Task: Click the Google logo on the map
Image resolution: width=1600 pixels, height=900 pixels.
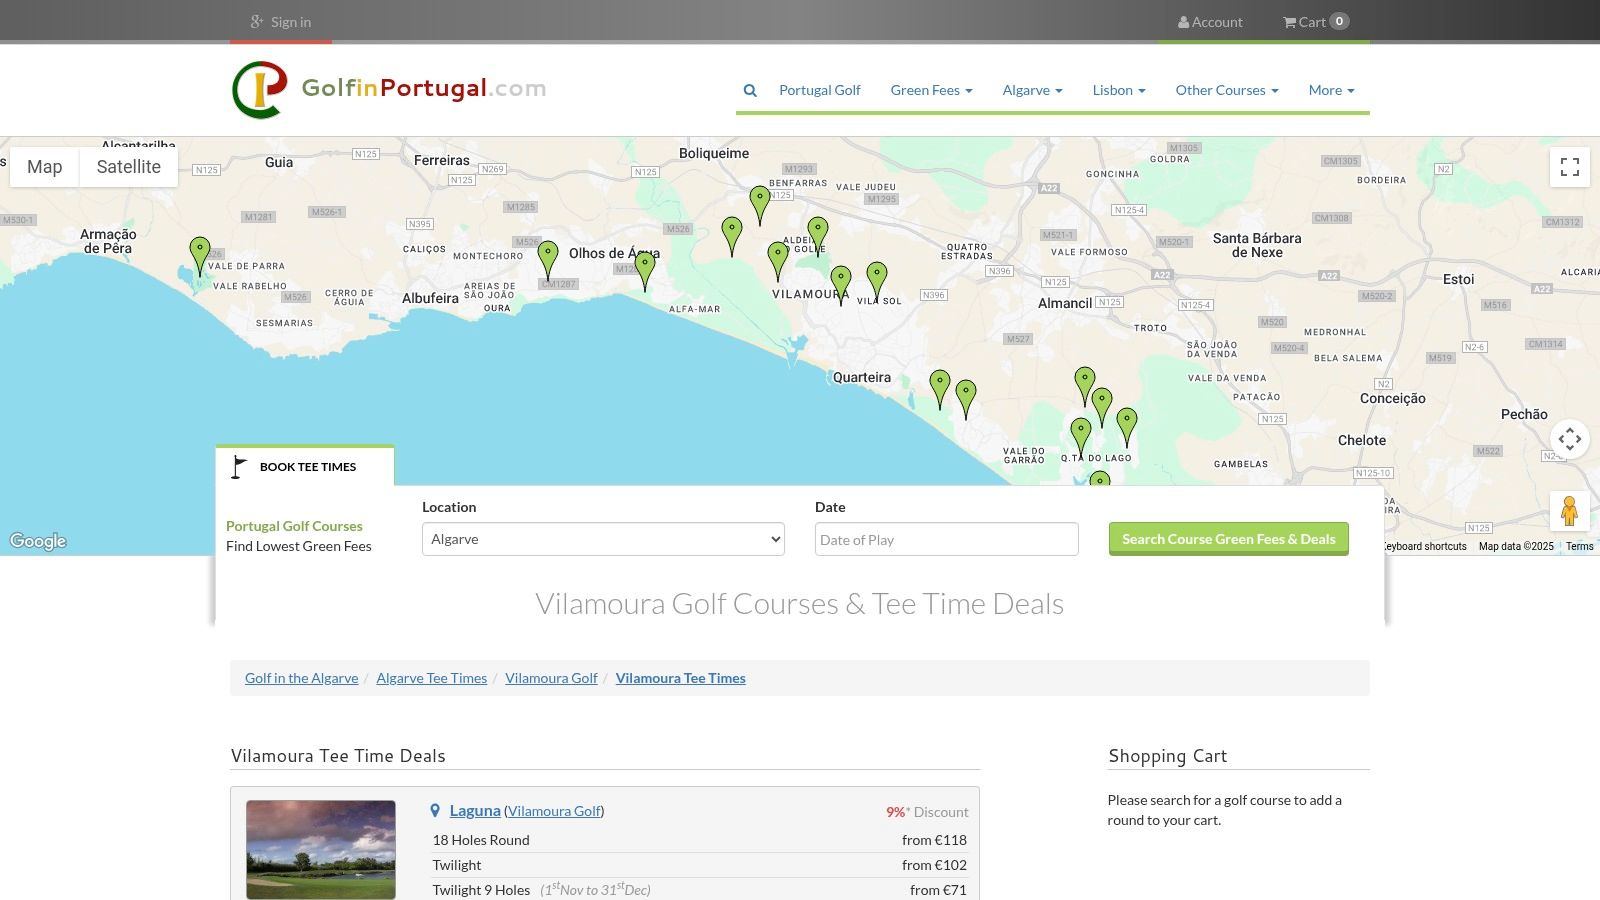Action: point(38,541)
